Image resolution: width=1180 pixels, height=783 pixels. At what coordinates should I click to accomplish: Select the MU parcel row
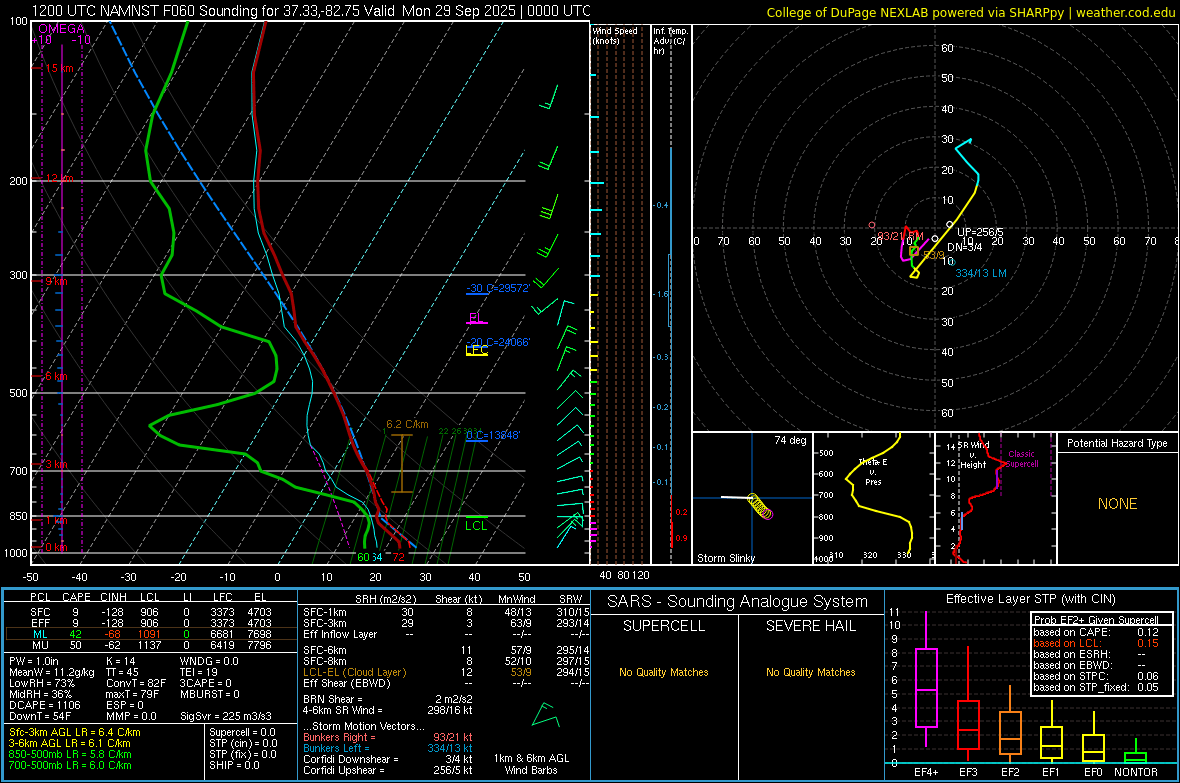coord(151,645)
